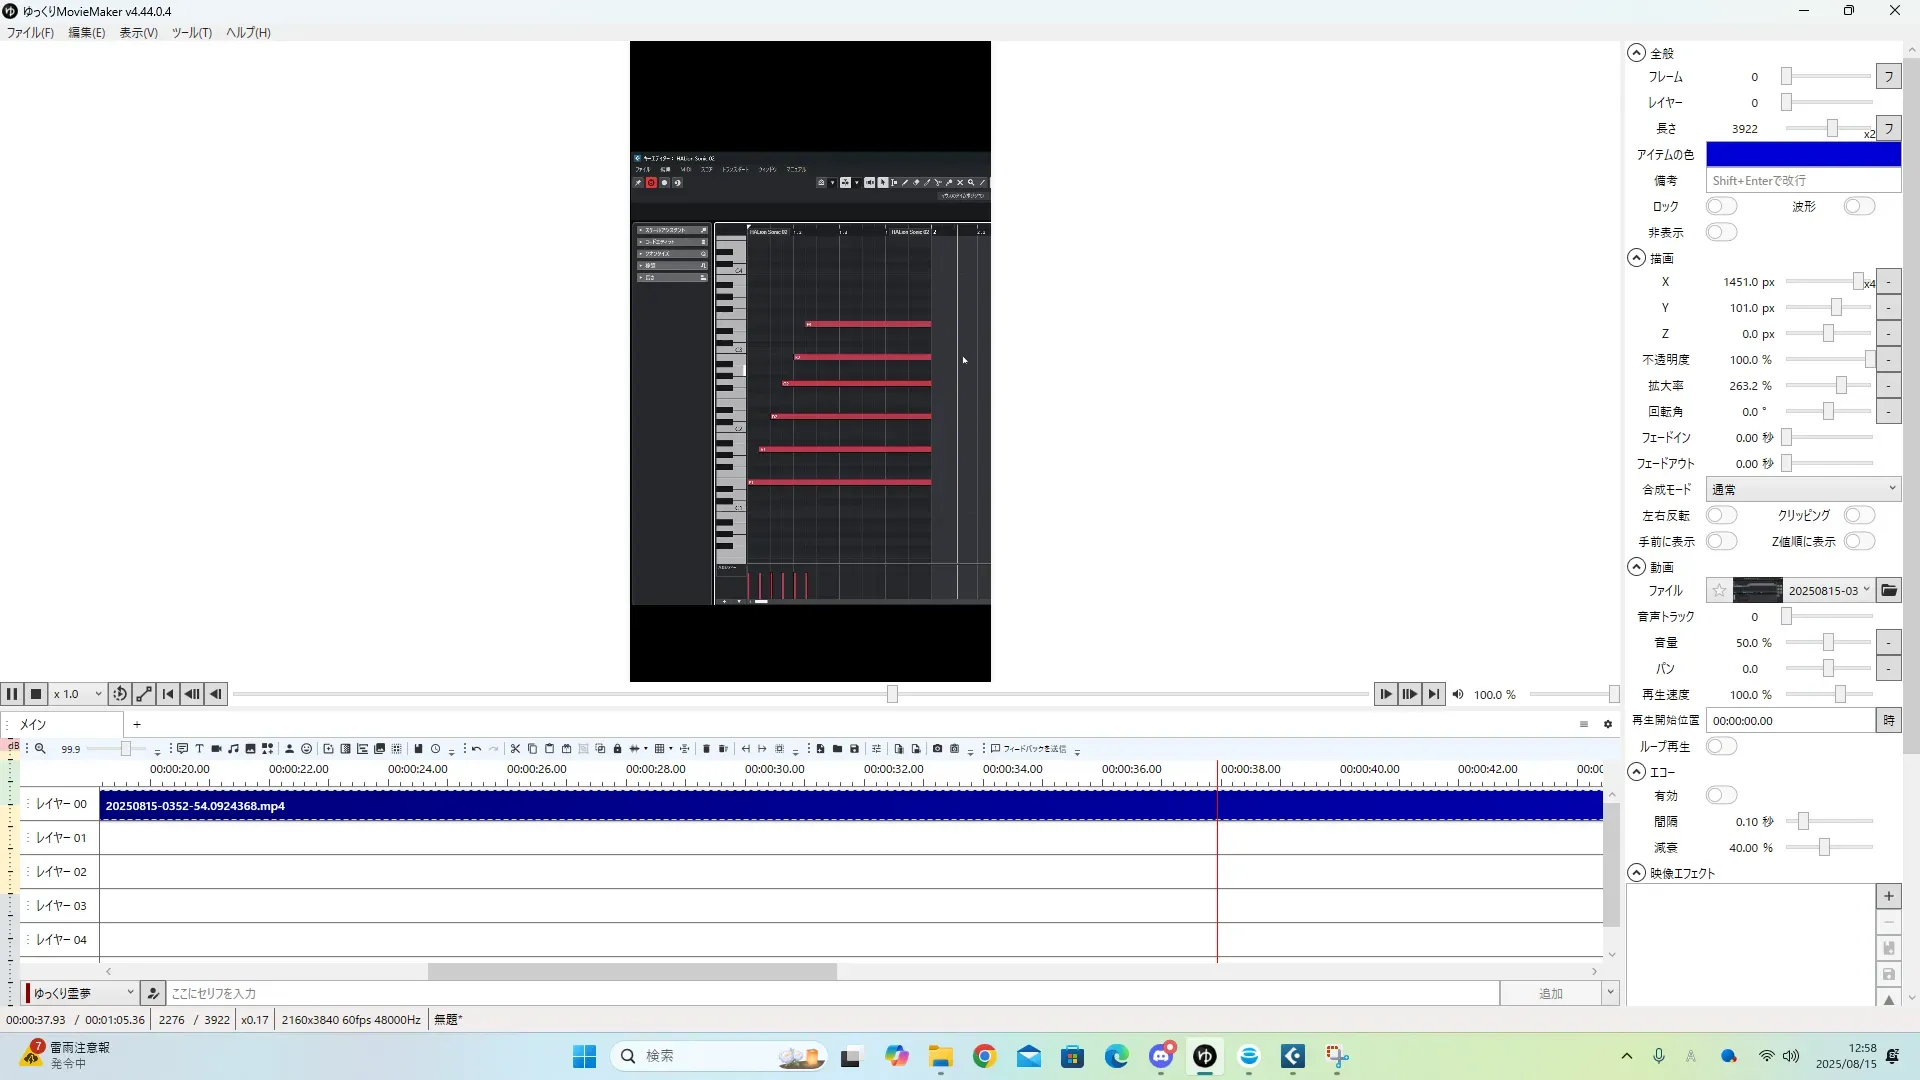Click the scissors split icon
This screenshot has width=1920, height=1080.
click(x=515, y=749)
